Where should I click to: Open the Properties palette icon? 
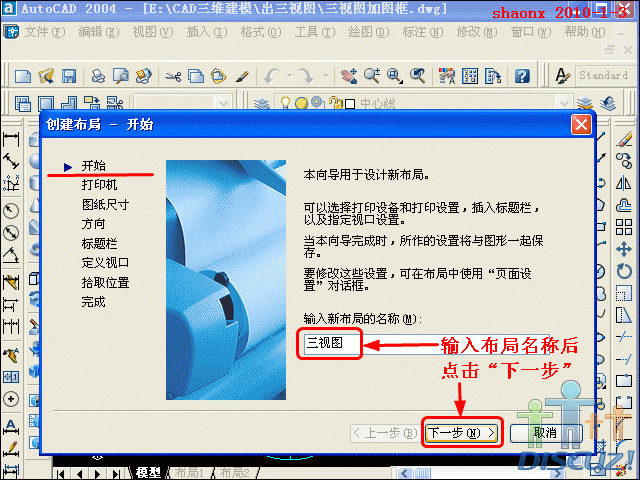[x=447, y=76]
